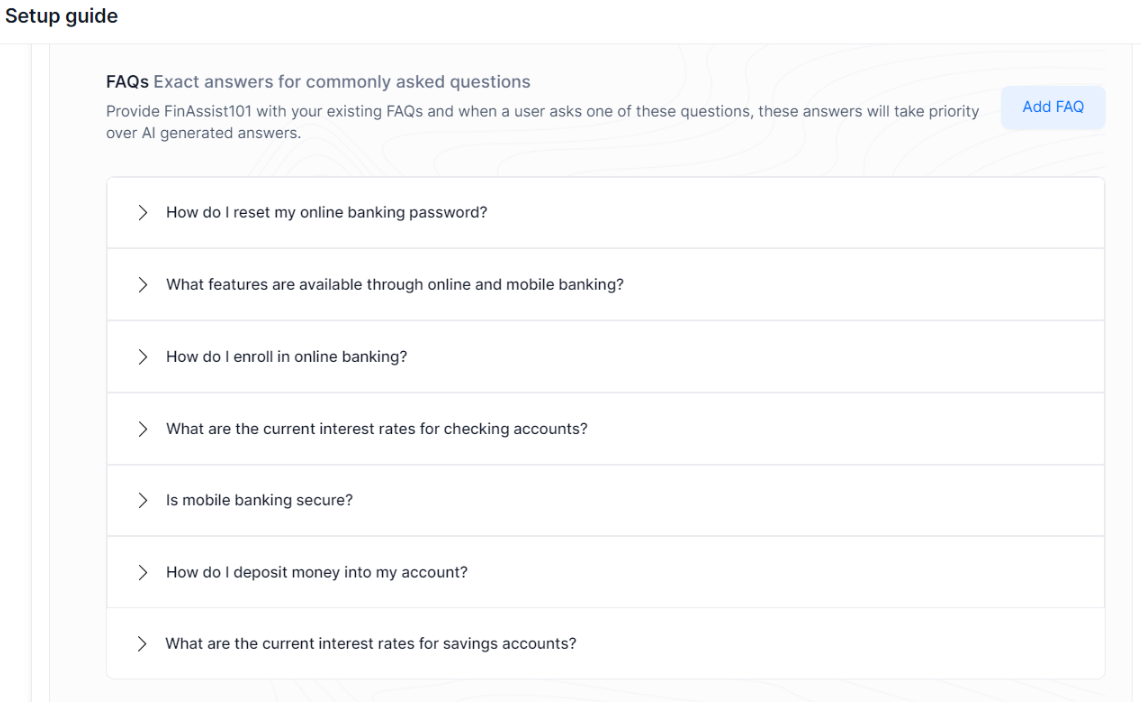Expand chevron for checking accounts interest rates
1141x702 pixels.
click(x=143, y=428)
